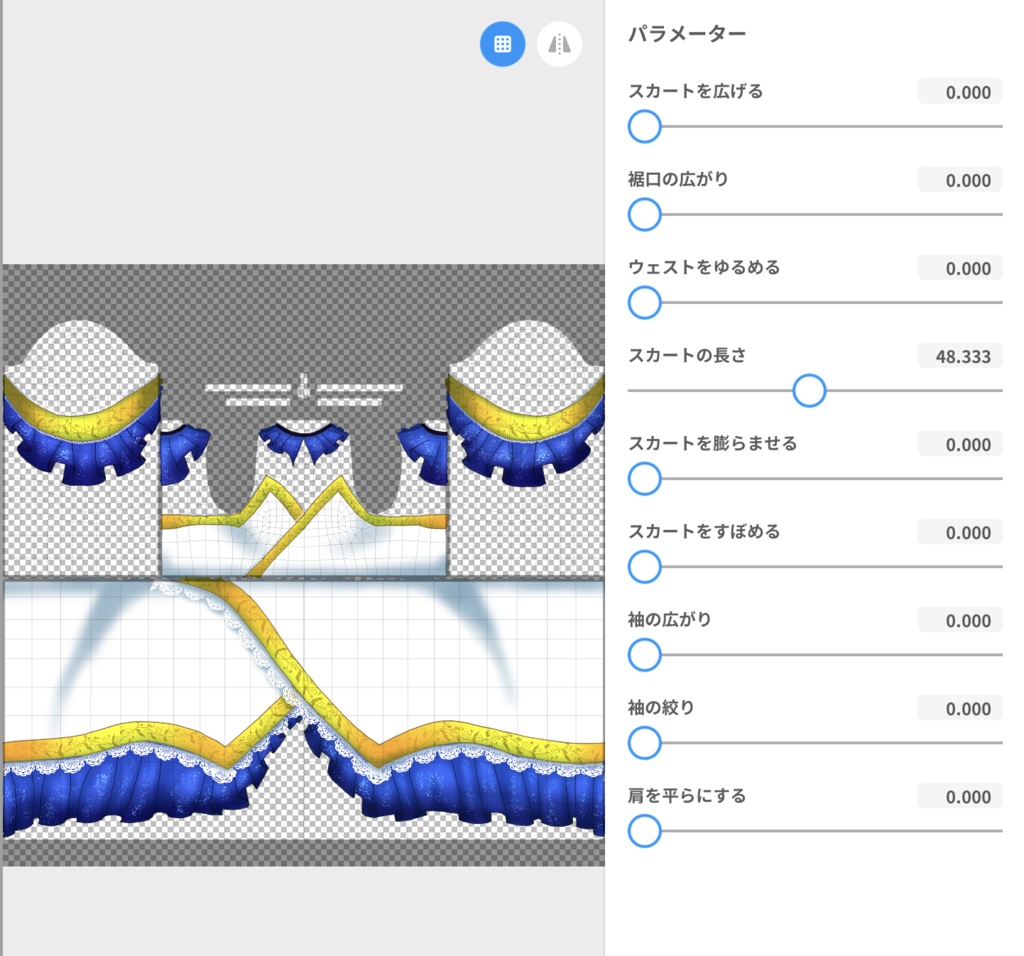
Task: Click the スカートを広げる label
Action: (x=696, y=91)
